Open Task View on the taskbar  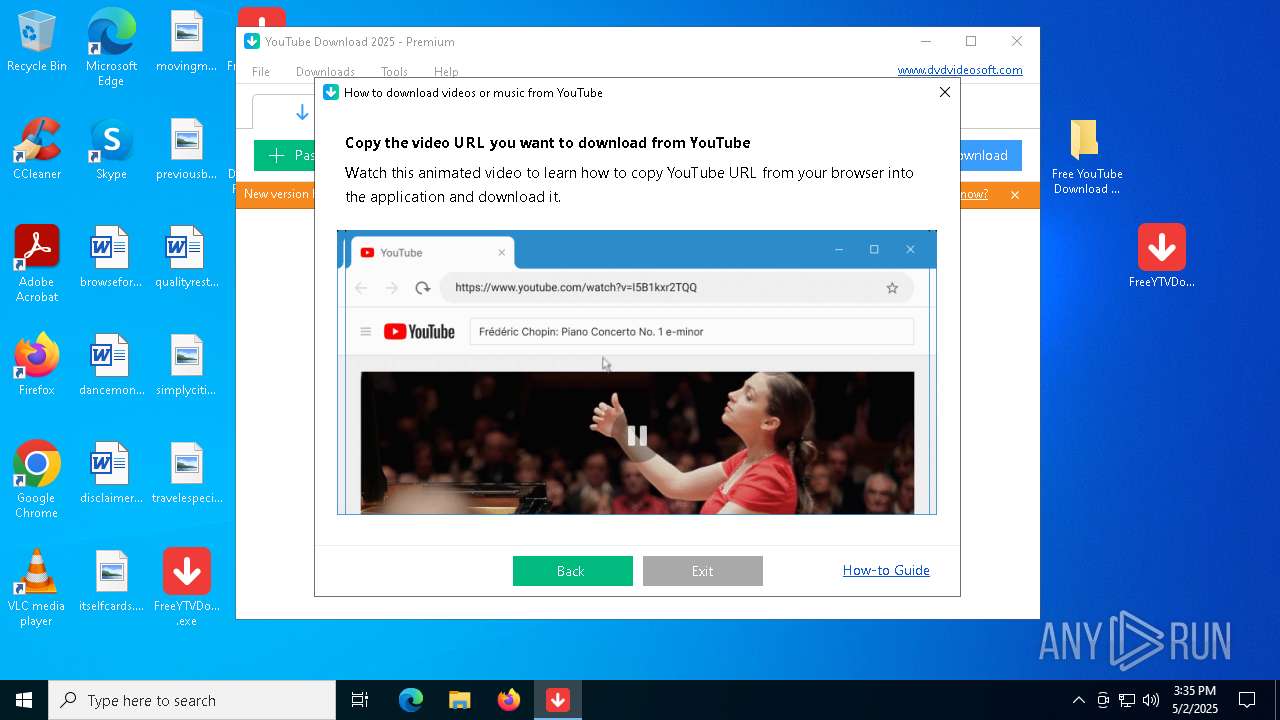(360, 700)
